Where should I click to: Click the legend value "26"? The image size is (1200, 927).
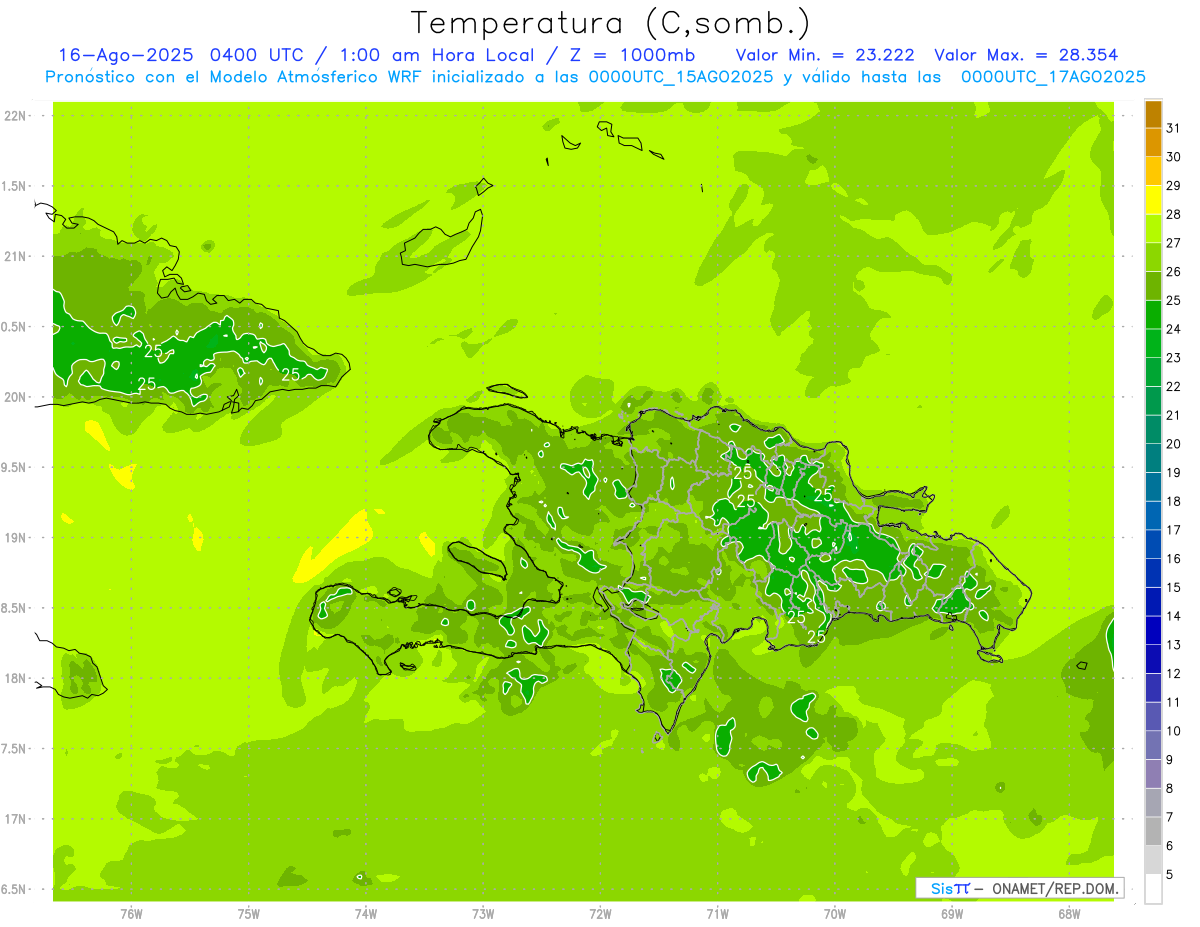tap(1173, 272)
